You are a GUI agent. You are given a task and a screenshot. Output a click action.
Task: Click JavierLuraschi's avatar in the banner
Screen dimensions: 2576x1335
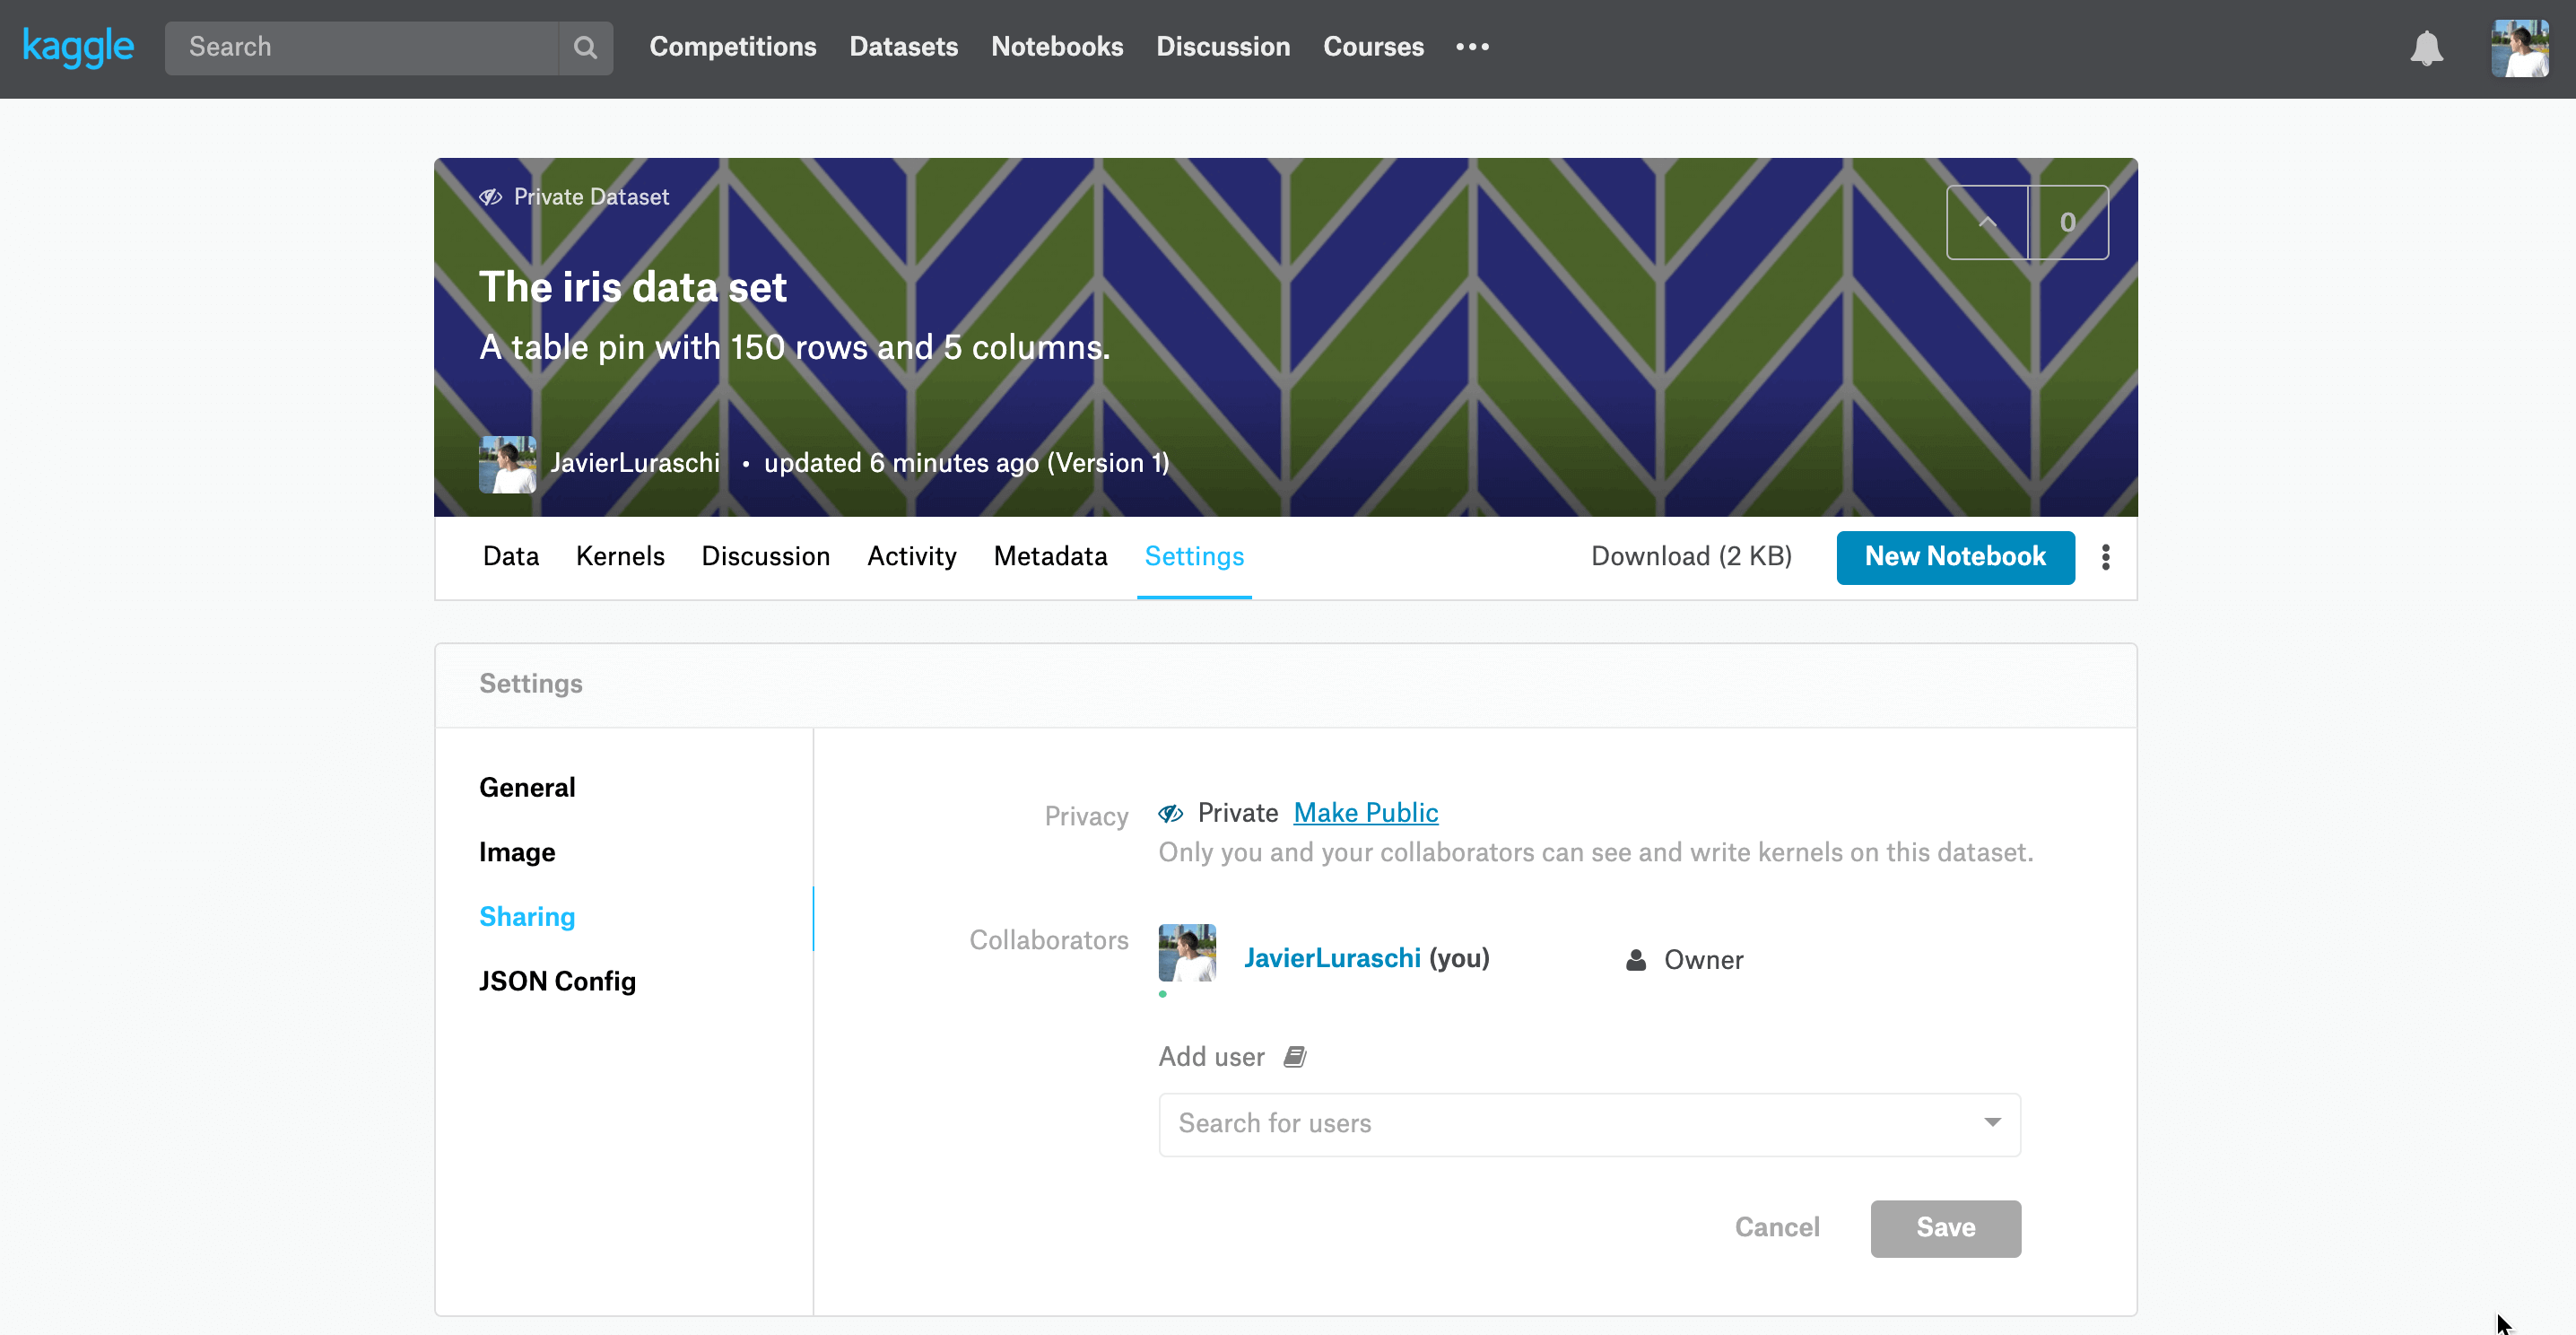tap(507, 463)
